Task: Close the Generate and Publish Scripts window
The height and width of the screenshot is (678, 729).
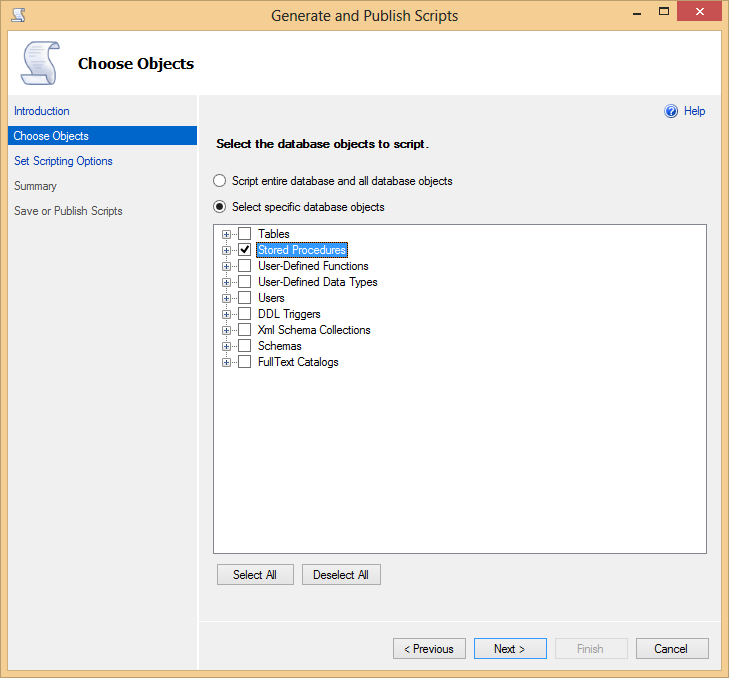Action: 699,12
